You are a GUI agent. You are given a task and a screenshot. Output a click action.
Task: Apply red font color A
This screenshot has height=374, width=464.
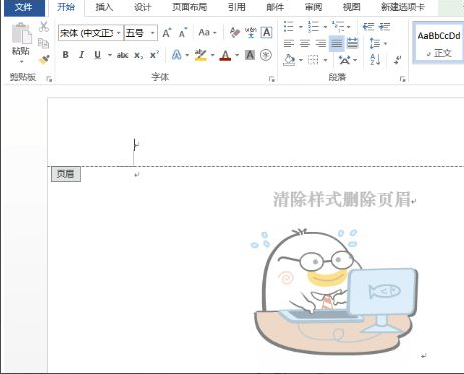[x=226, y=55]
